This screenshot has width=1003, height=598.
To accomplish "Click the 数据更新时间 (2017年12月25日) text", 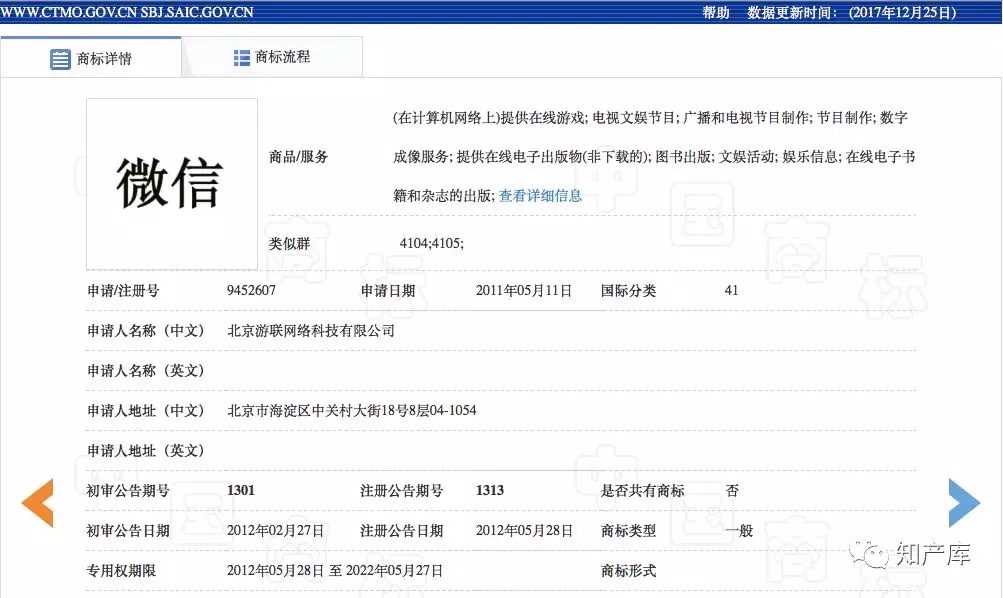I will point(851,12).
